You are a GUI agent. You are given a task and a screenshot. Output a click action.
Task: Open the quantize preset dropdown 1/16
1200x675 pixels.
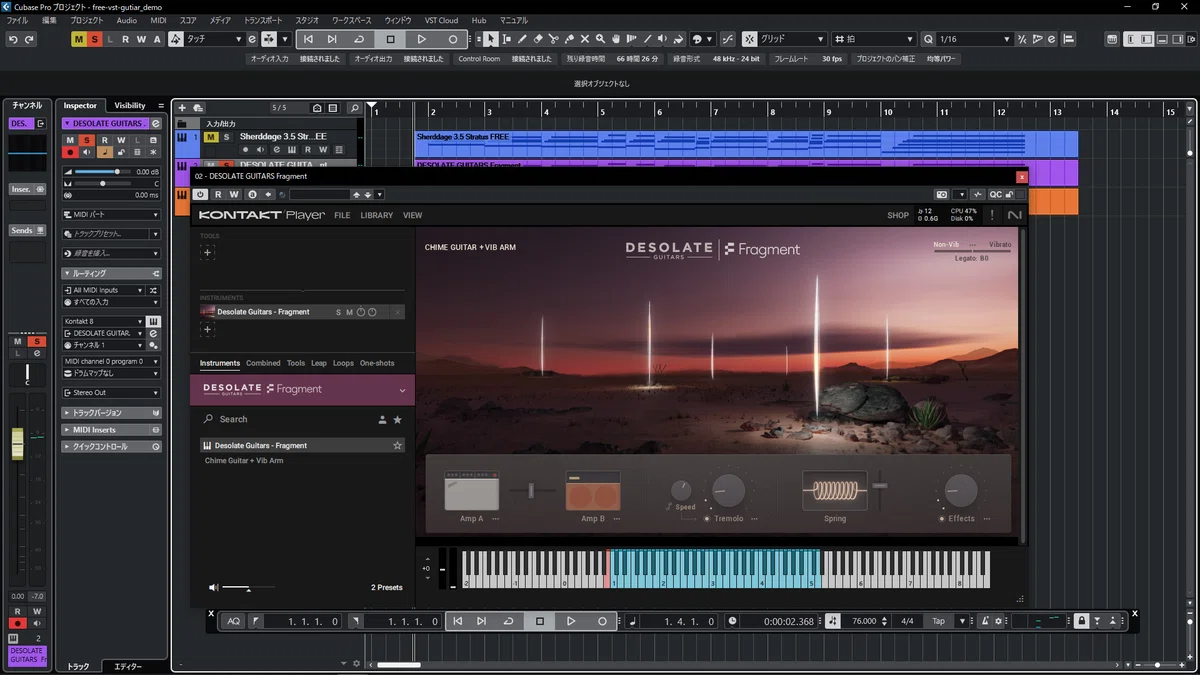(975, 39)
